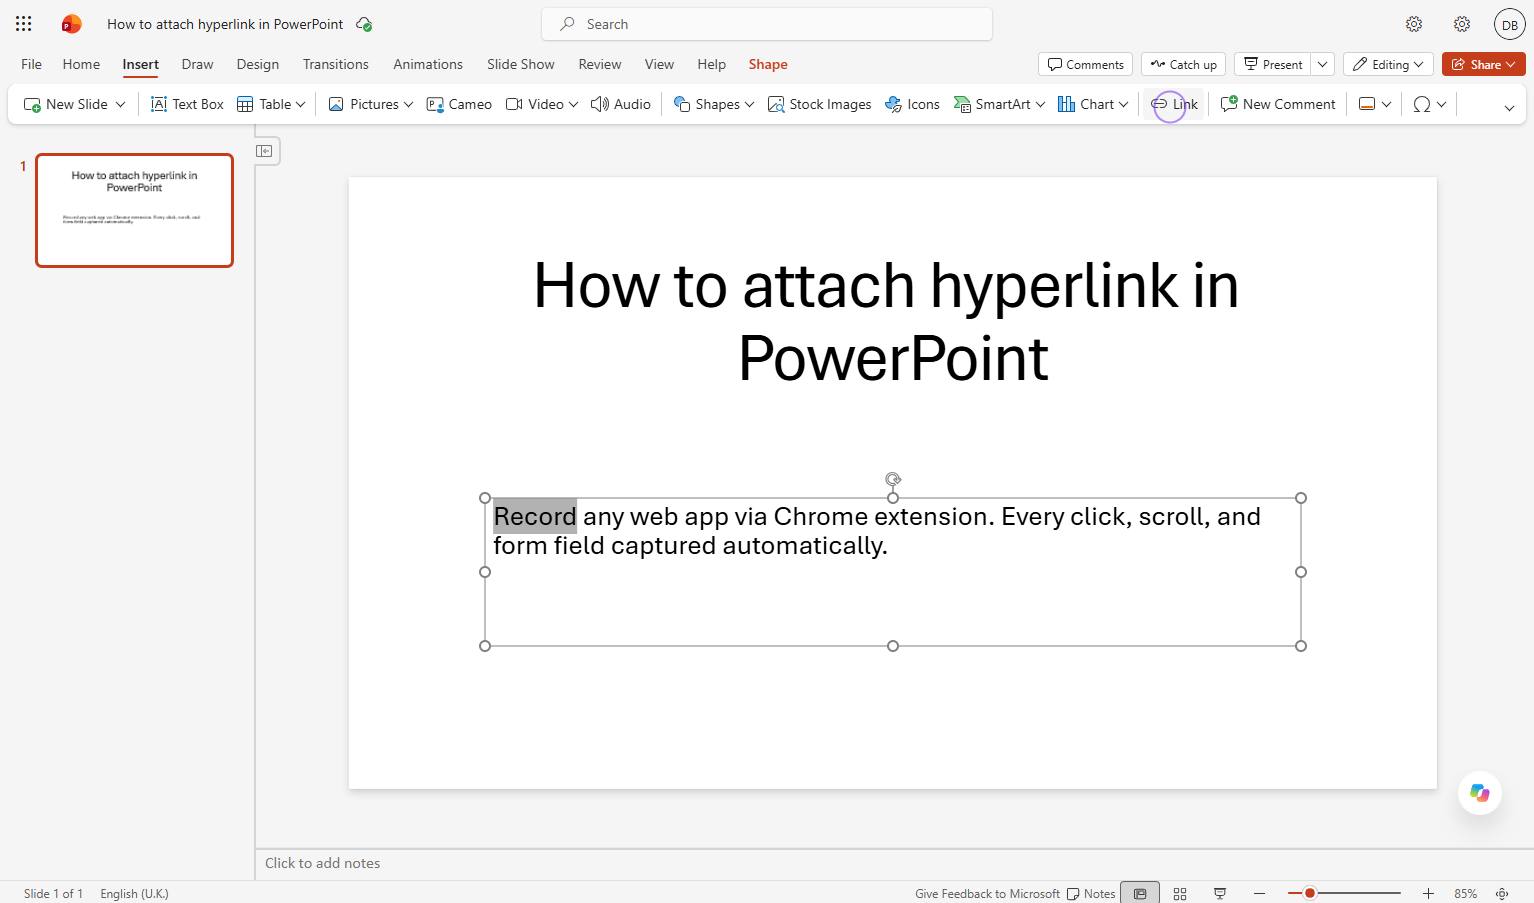The image size is (1534, 903).
Task: Open the DB account avatar
Action: pyautogui.click(x=1509, y=24)
